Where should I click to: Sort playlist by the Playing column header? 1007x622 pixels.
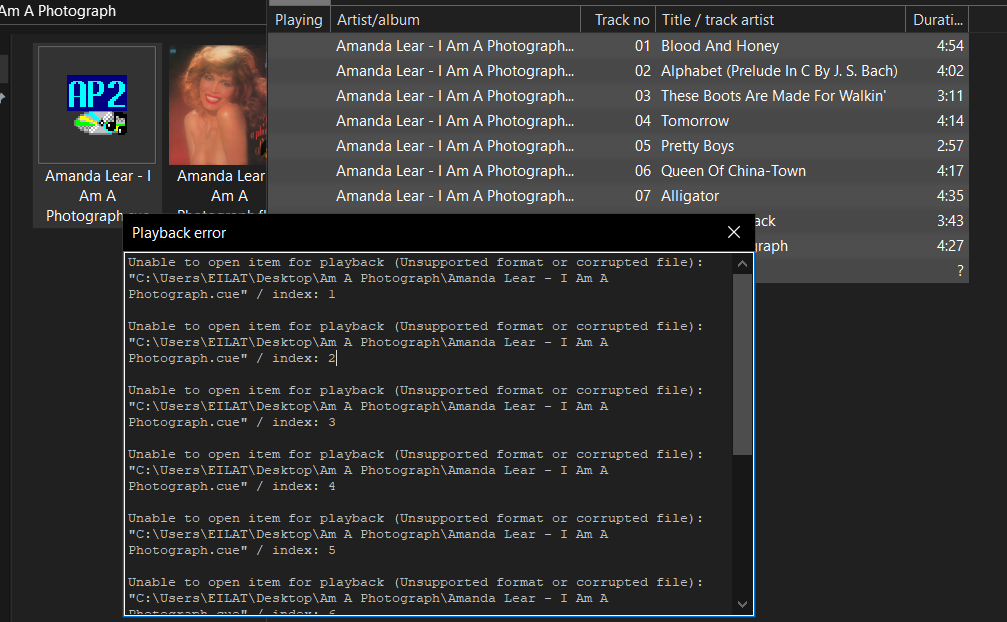(299, 20)
